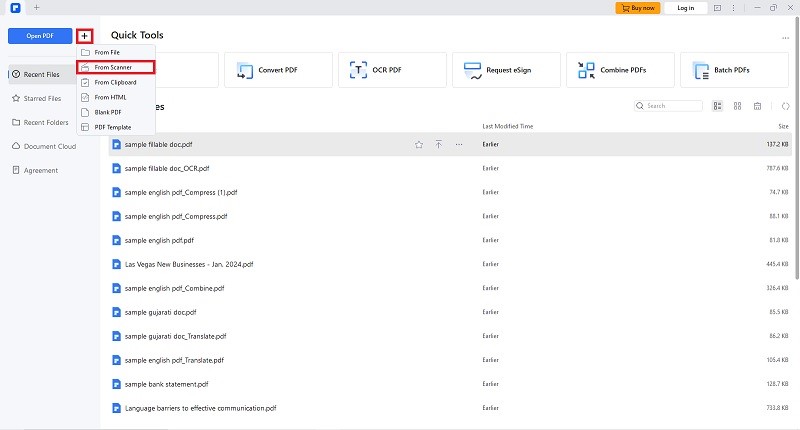The width and height of the screenshot is (800, 430).
Task: Open the PDFelement home logo icon
Action: 15,8
